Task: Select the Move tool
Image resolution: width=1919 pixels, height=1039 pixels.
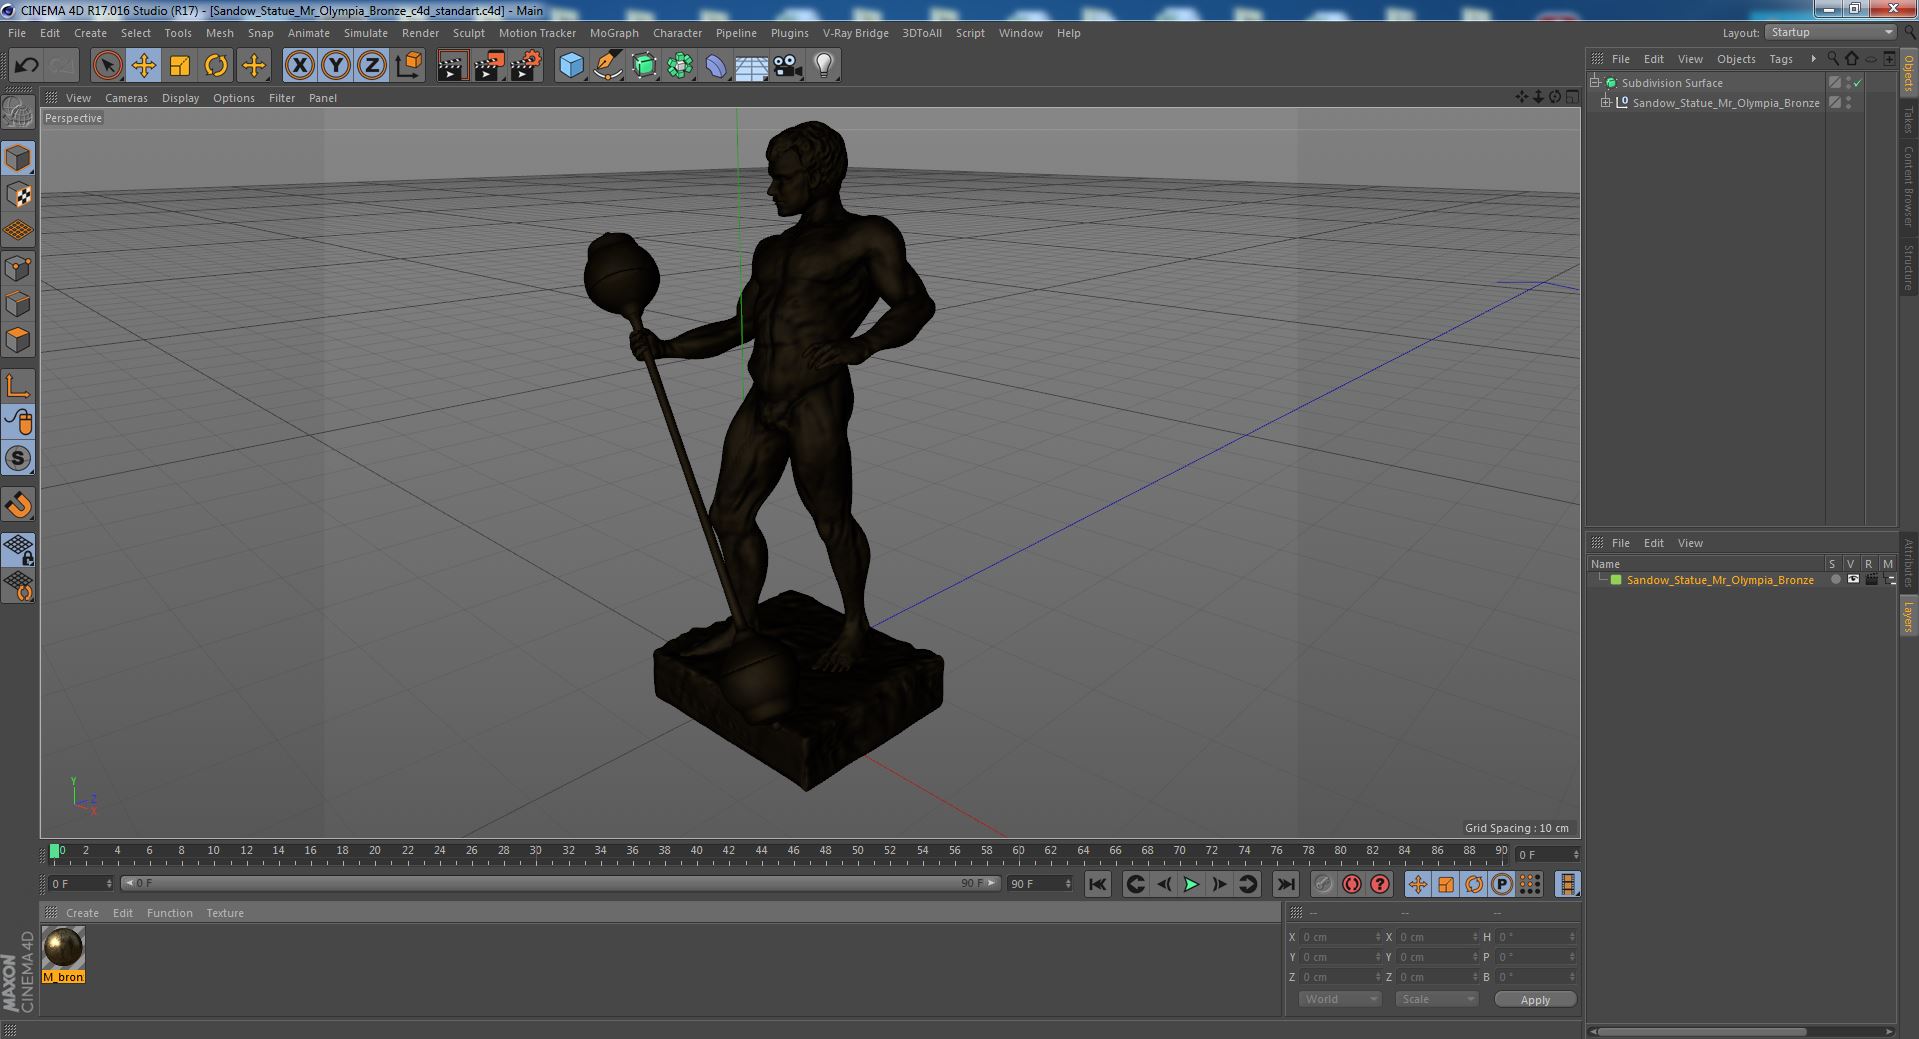Action: [143, 66]
